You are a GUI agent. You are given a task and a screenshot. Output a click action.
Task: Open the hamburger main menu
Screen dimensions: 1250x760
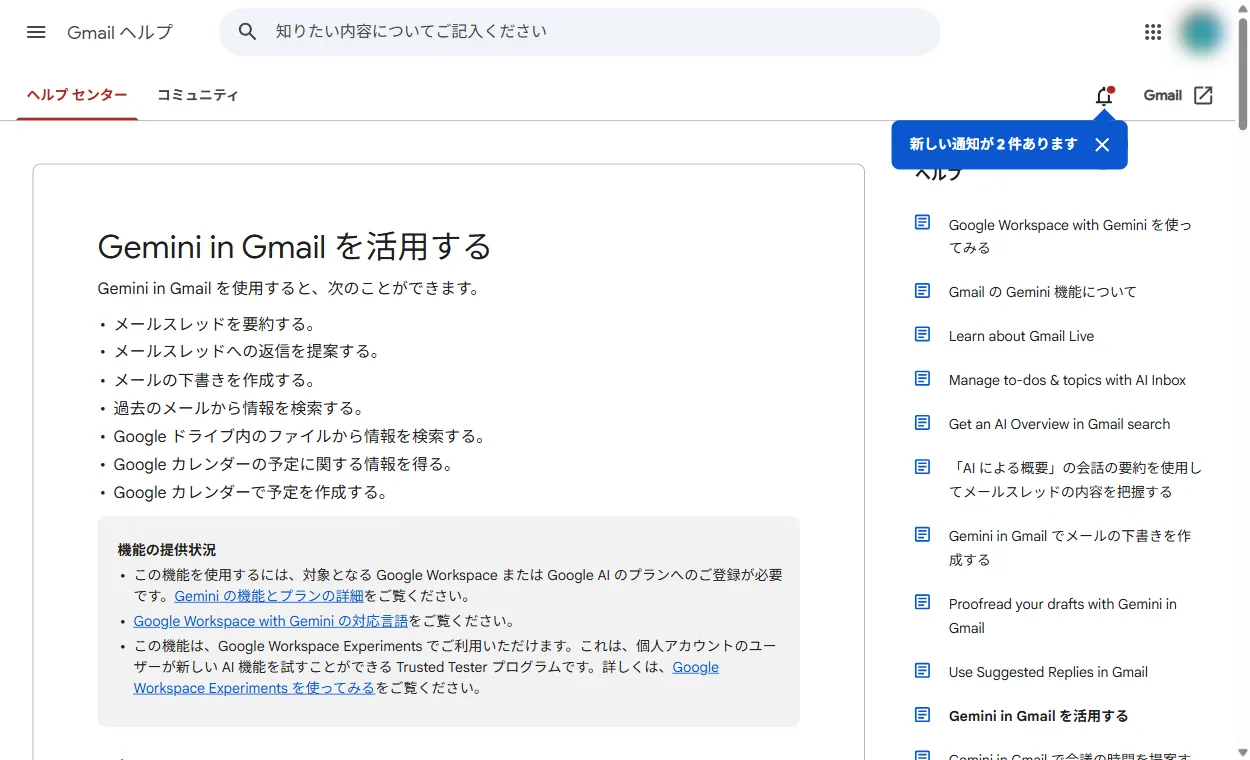(36, 32)
